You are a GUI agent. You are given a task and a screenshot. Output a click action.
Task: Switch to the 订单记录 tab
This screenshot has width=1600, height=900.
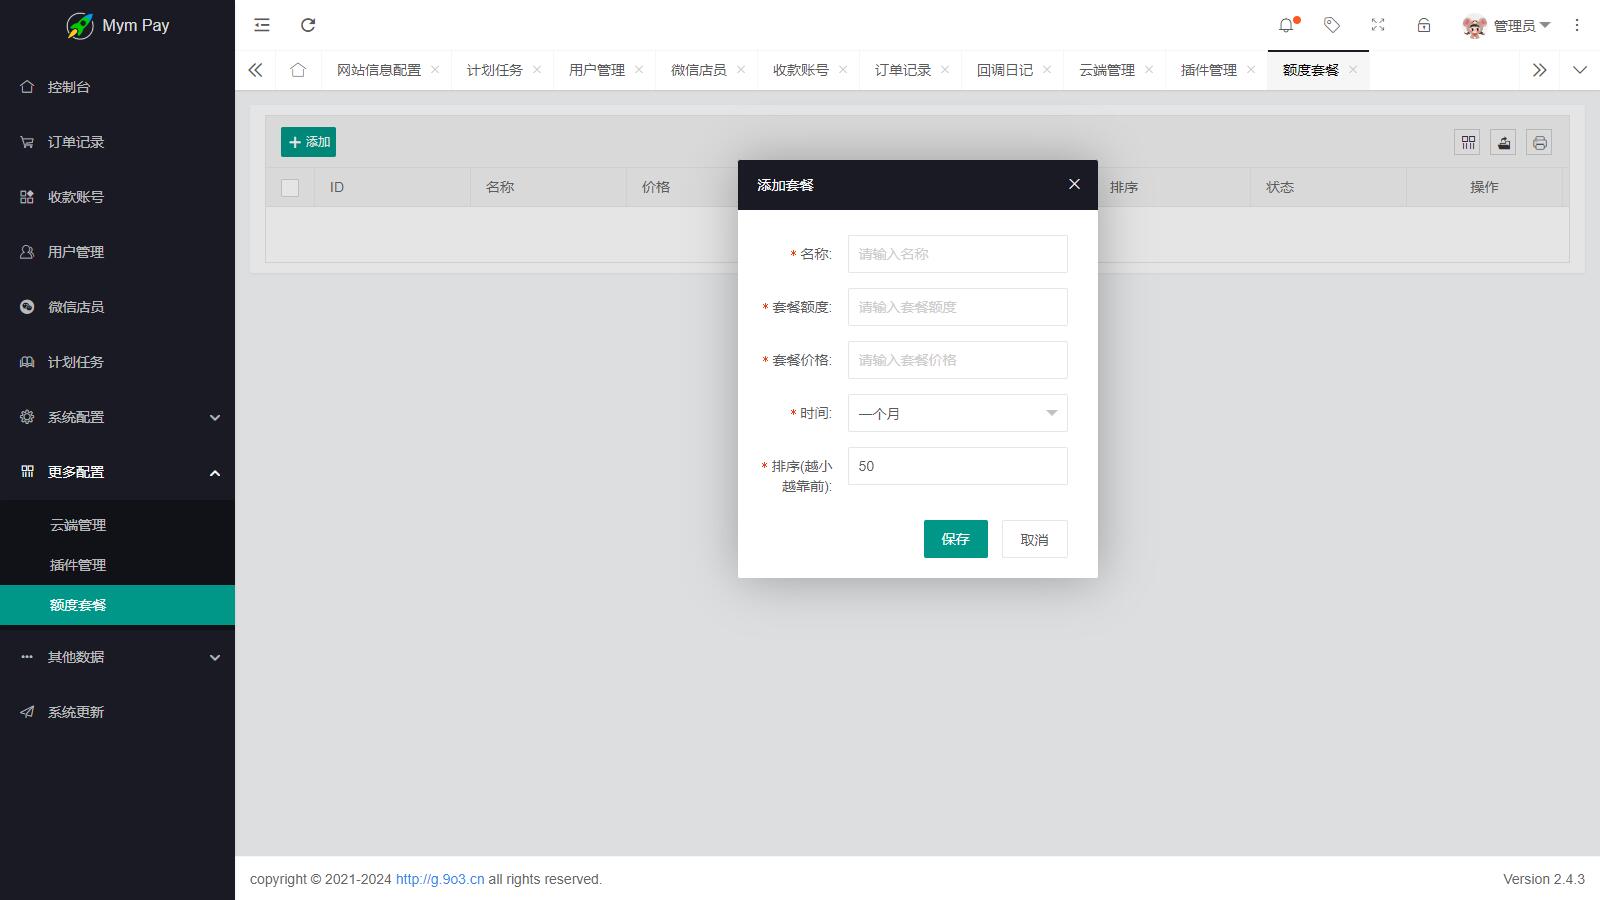(x=902, y=70)
